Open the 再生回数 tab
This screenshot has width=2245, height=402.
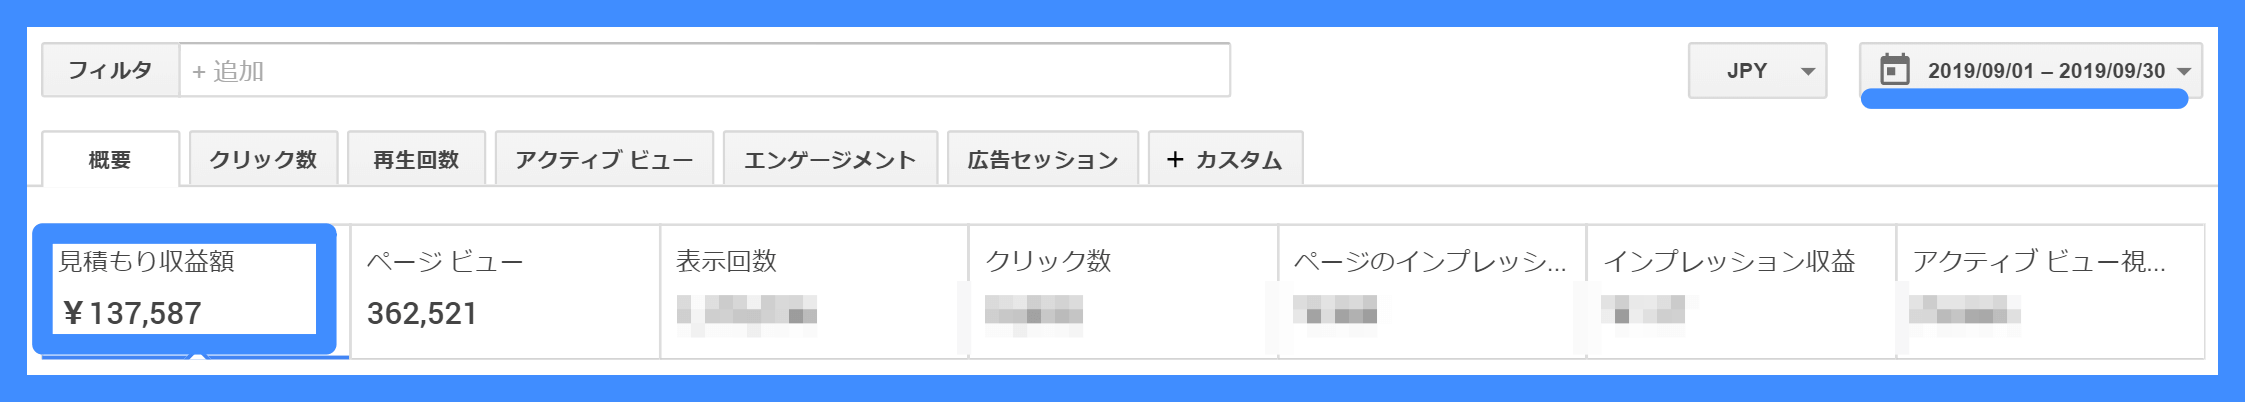click(416, 159)
